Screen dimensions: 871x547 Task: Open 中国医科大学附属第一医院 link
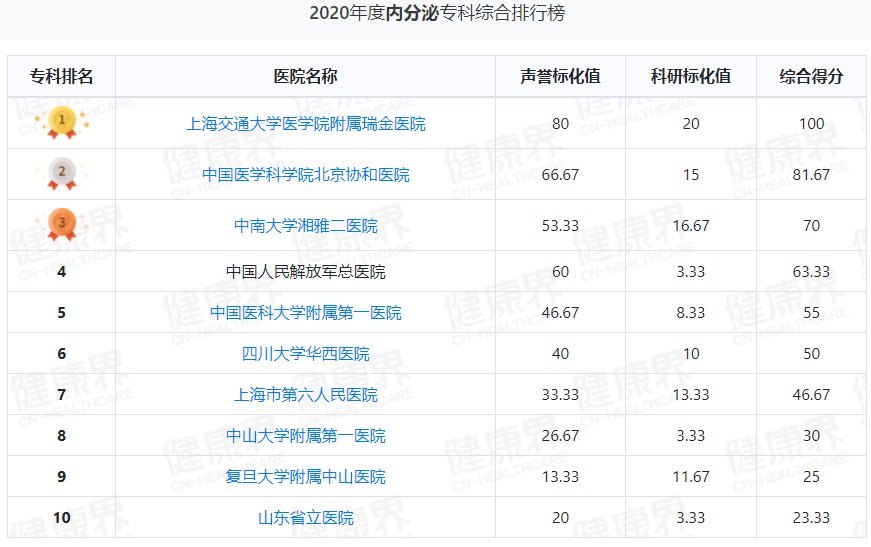coord(306,313)
